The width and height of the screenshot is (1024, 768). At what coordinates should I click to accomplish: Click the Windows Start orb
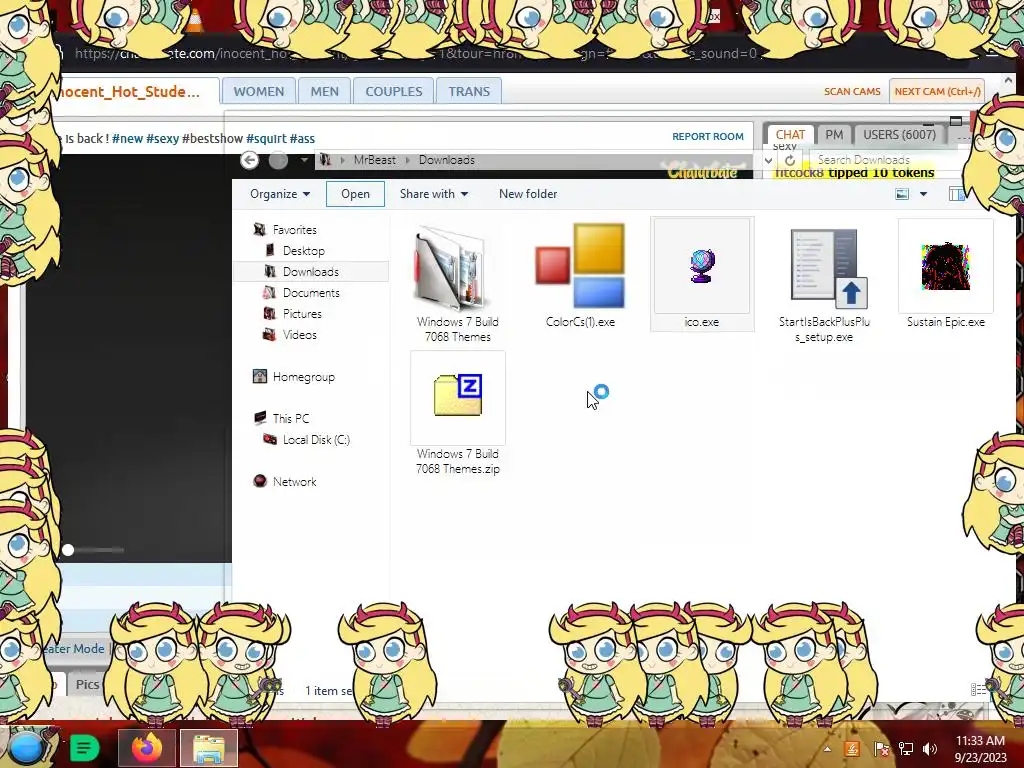pos(26,748)
